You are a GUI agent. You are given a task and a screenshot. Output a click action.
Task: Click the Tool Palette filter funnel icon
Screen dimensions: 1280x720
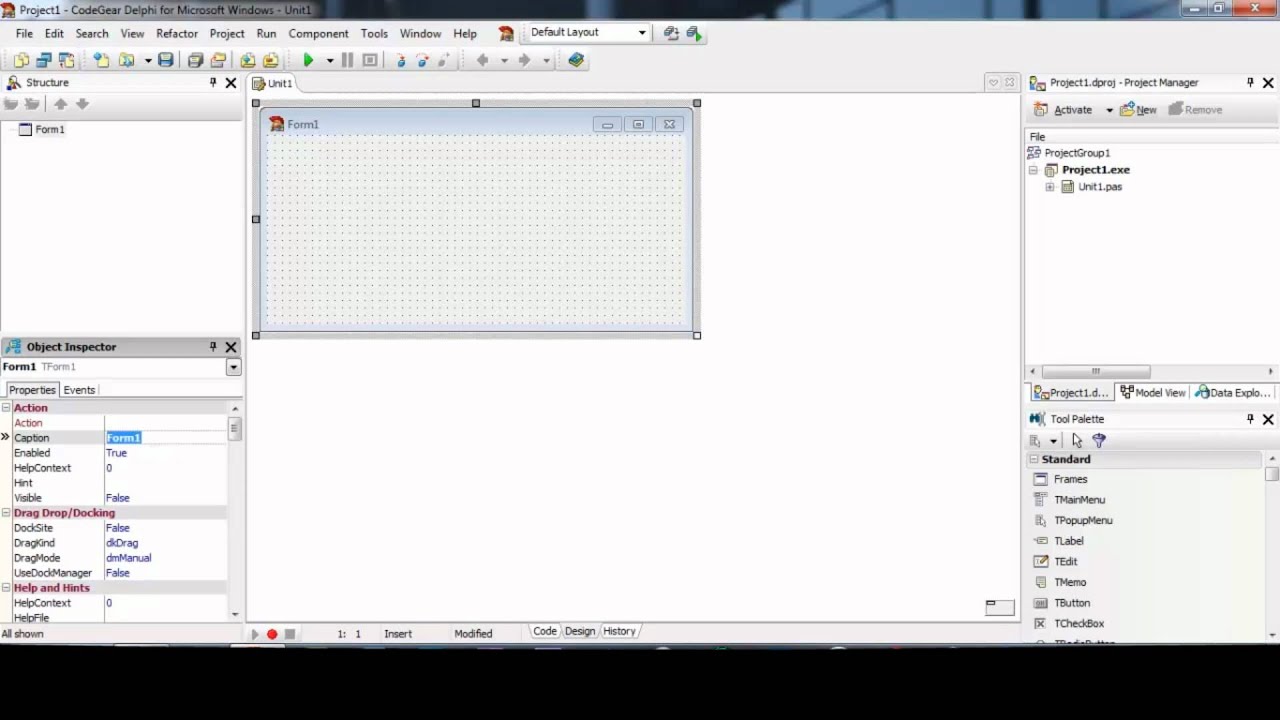click(x=1099, y=440)
